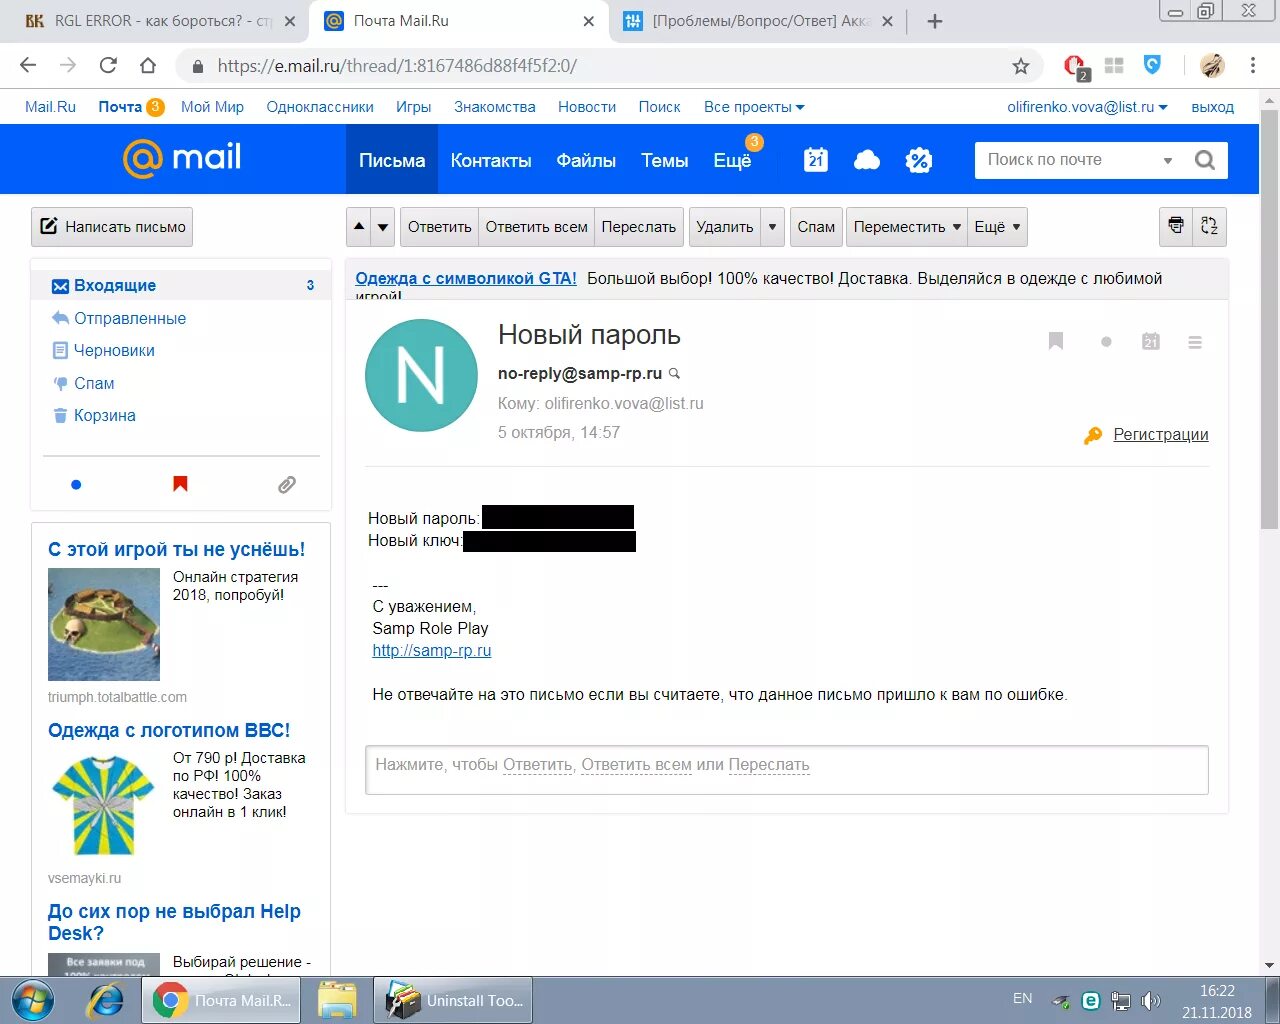The image size is (1280, 1024).
Task: Open the Ещё menu in blue header
Action: [x=732, y=160]
